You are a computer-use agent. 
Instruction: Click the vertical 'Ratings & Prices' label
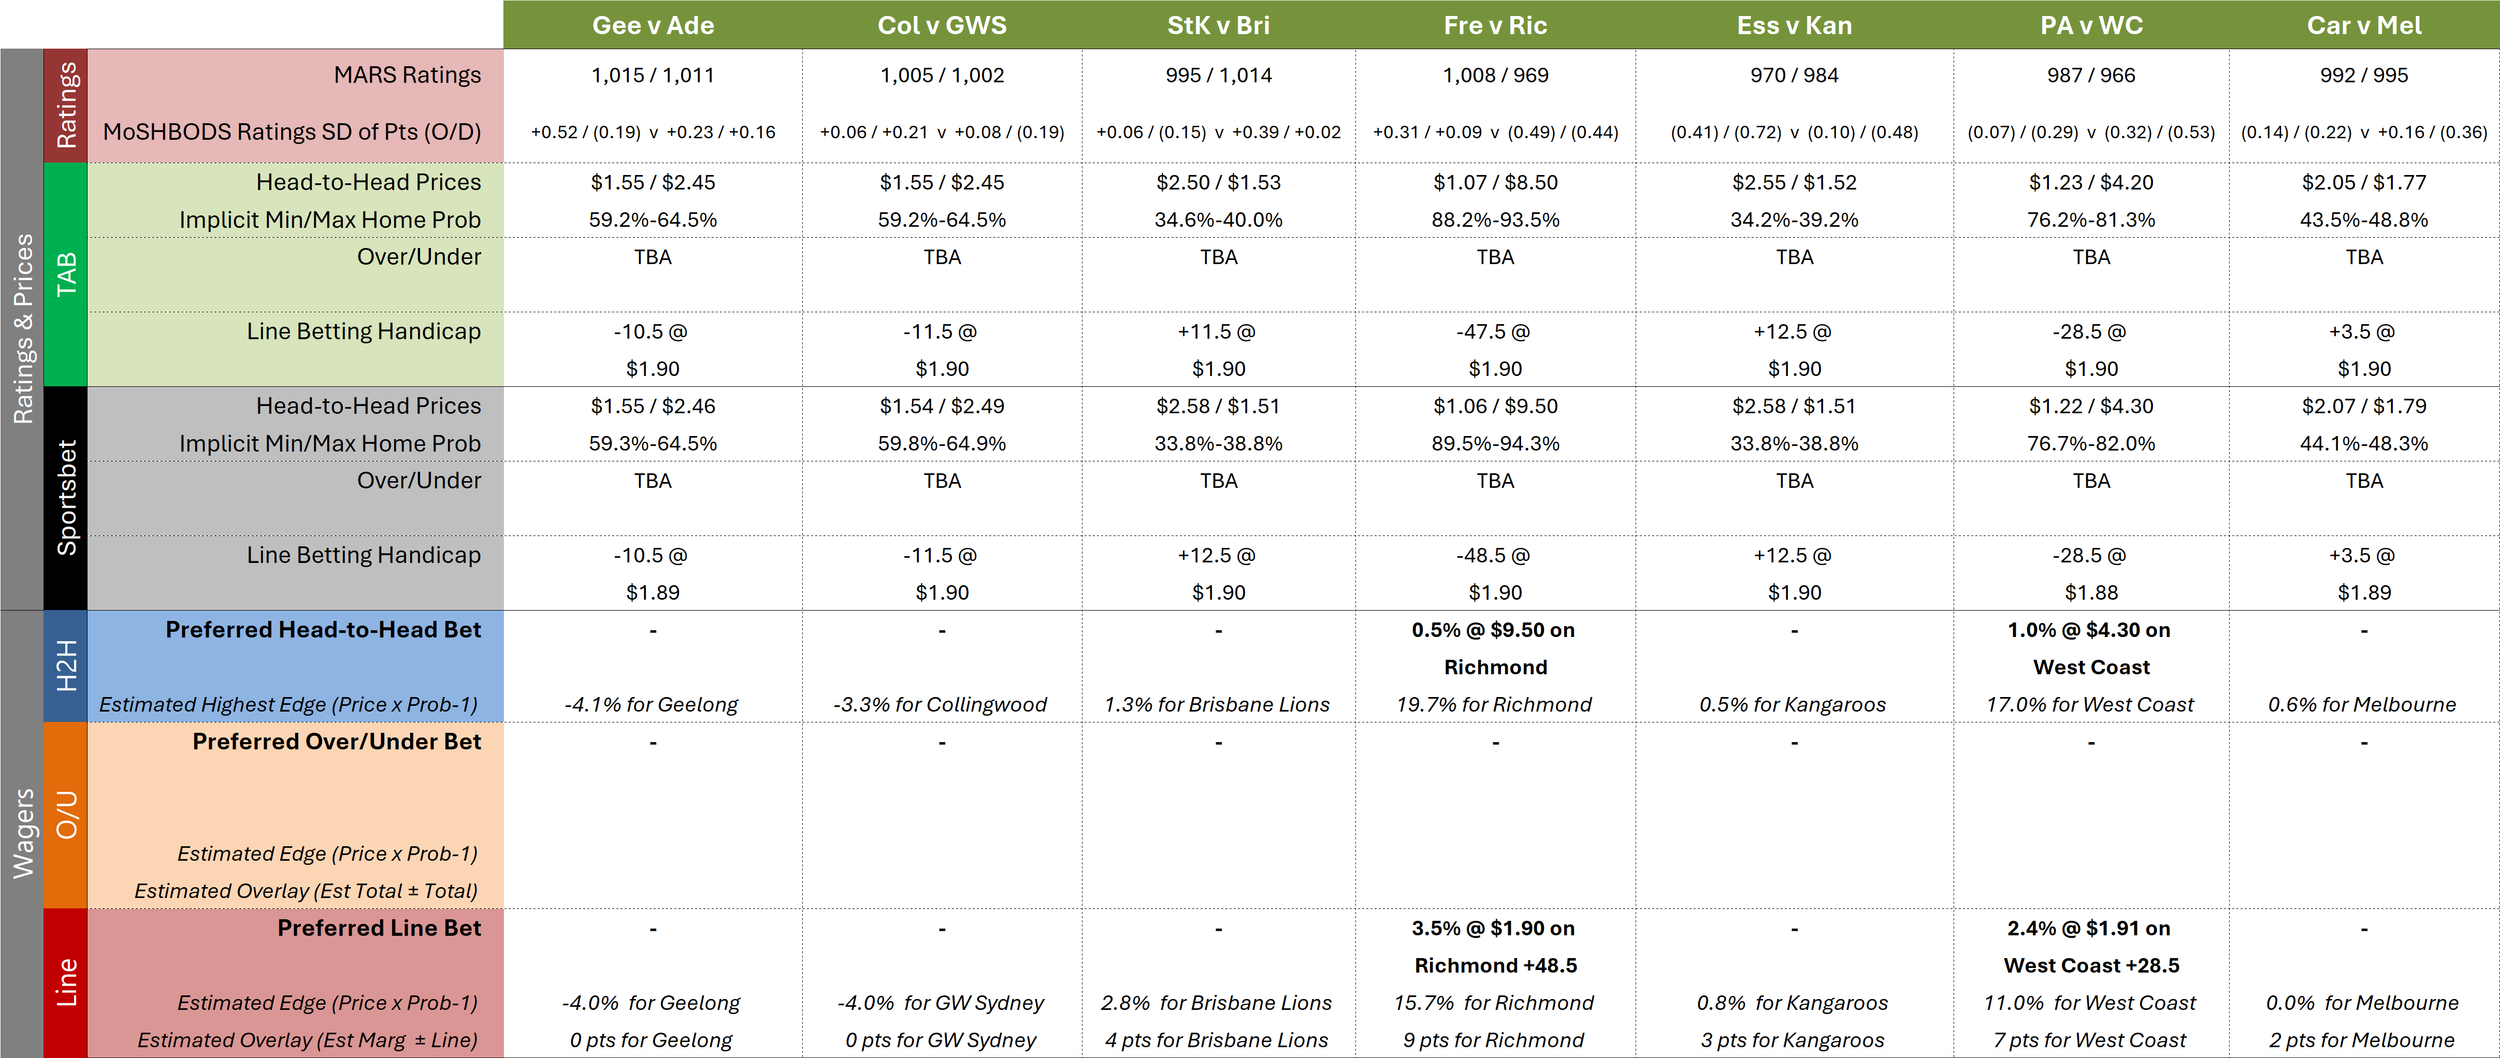(22, 329)
